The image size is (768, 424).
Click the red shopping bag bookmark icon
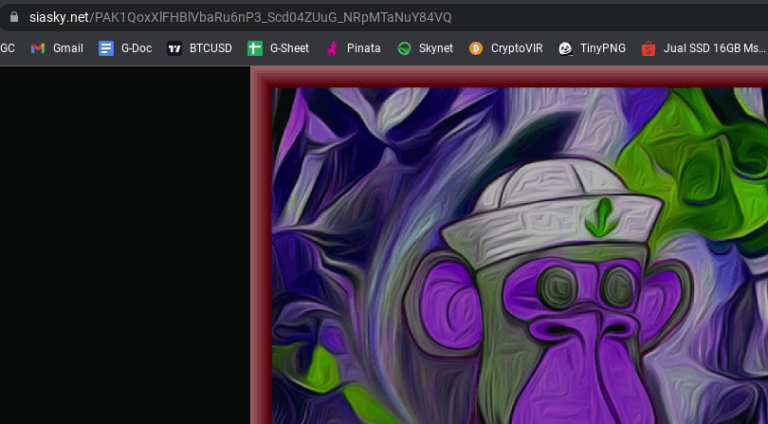pyautogui.click(x=649, y=48)
